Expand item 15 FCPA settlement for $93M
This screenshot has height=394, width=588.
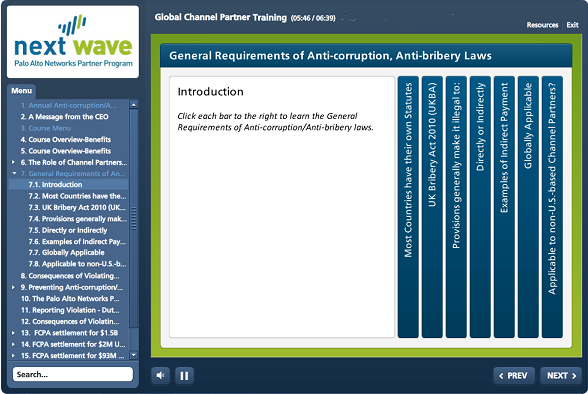pos(14,355)
